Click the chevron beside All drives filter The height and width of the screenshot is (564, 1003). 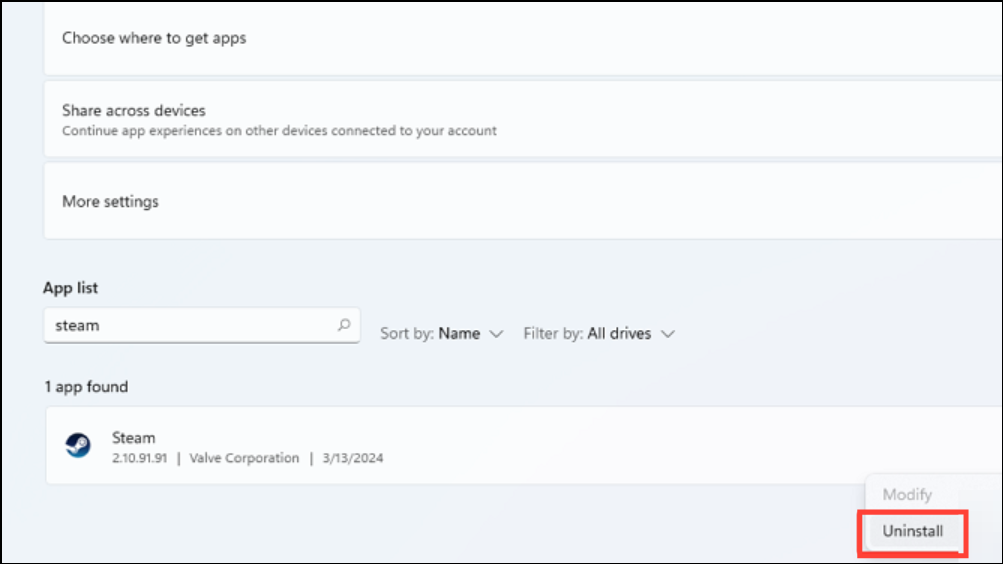pyautogui.click(x=668, y=333)
